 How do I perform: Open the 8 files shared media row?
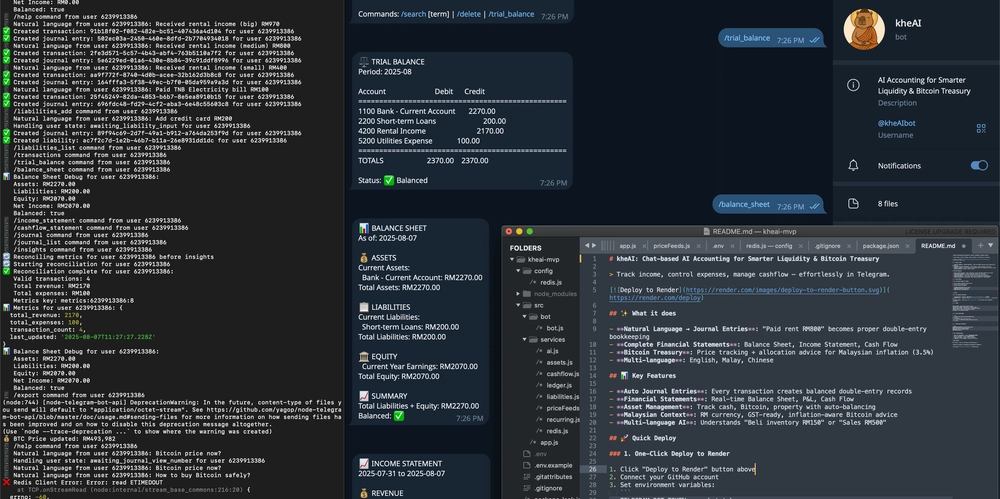coord(916,204)
